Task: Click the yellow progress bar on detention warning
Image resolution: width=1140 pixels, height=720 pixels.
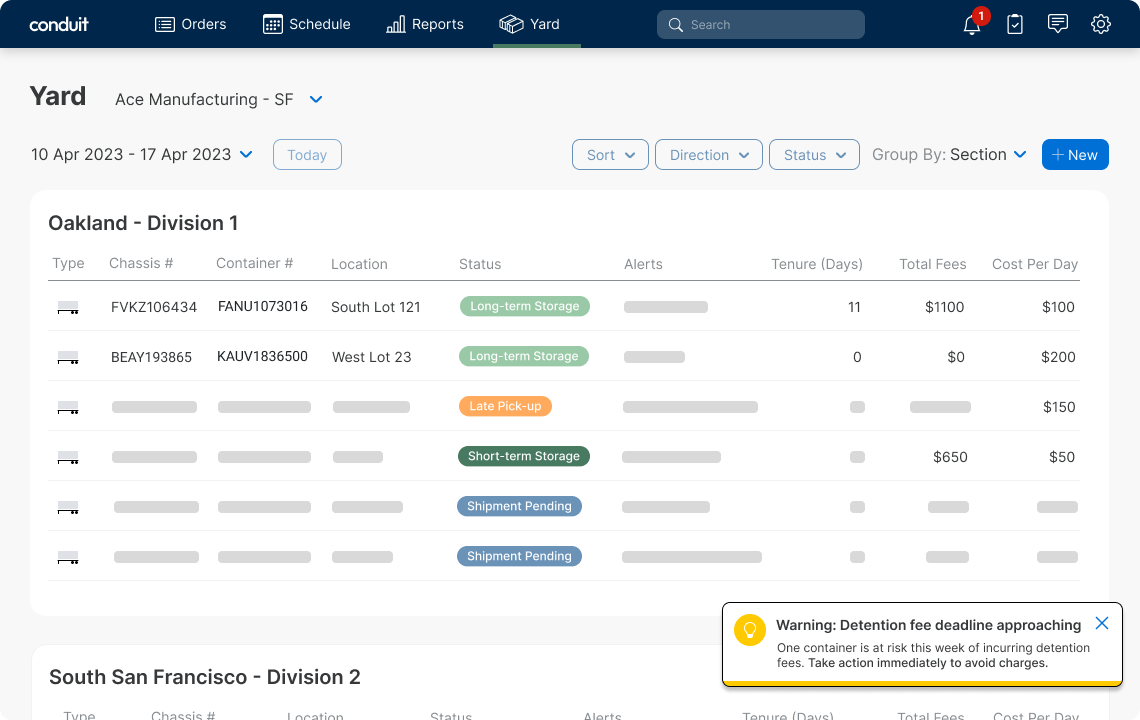Action: click(x=921, y=680)
